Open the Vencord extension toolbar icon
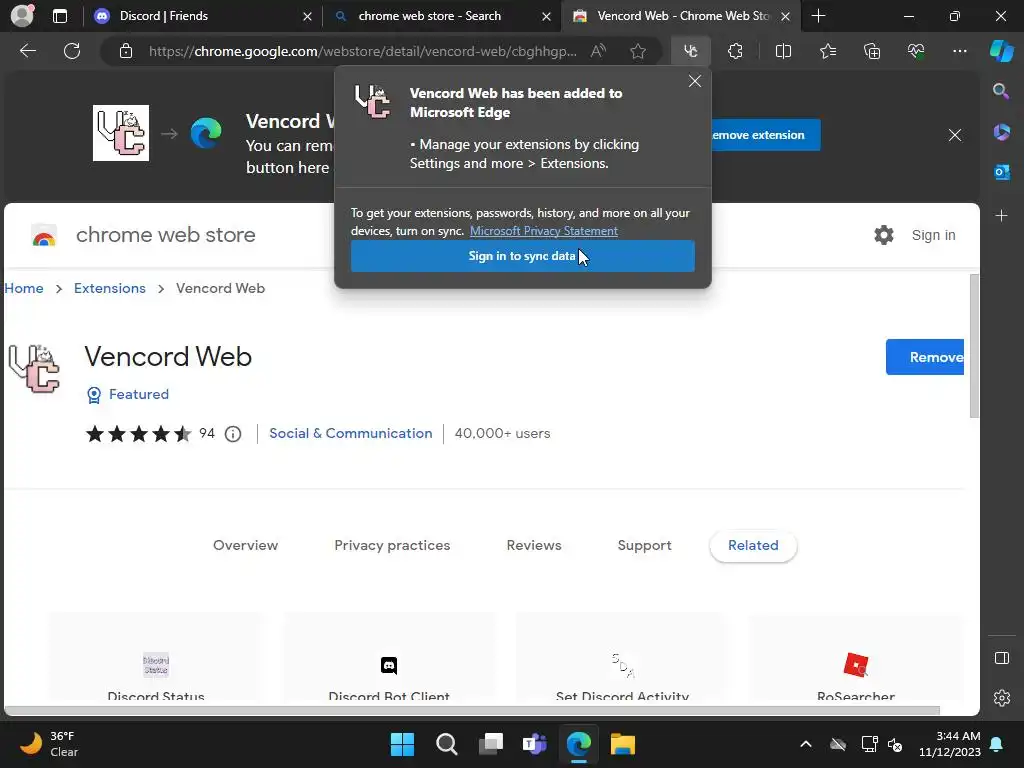This screenshot has height=768, width=1024. click(690, 51)
